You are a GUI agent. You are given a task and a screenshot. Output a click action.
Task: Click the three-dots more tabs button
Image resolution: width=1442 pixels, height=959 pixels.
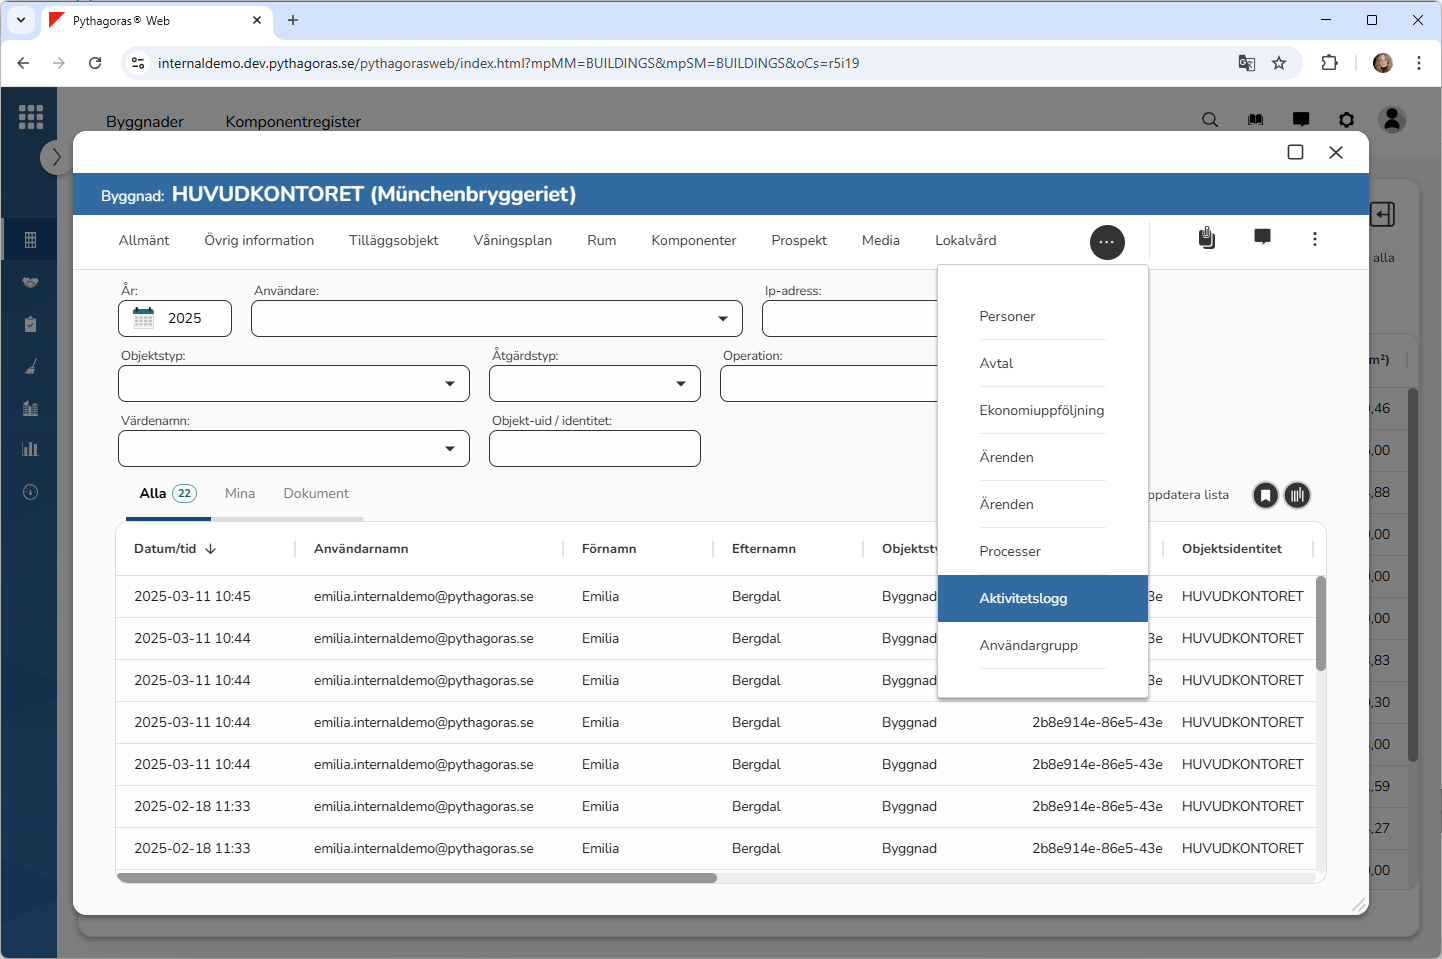click(1106, 242)
